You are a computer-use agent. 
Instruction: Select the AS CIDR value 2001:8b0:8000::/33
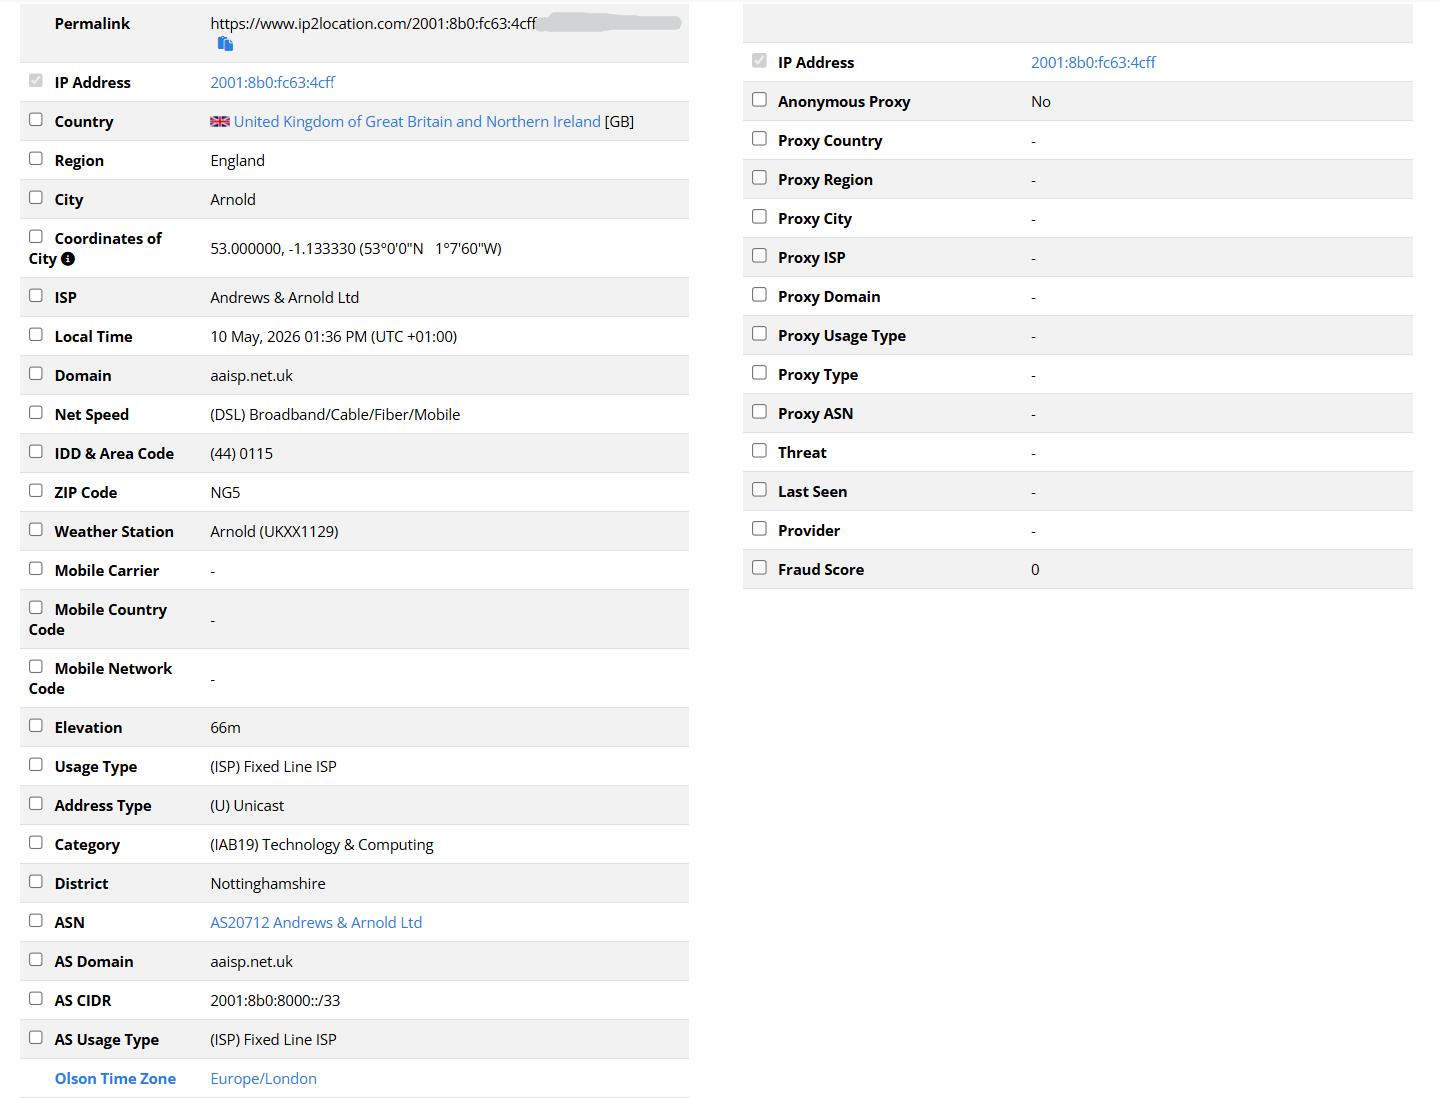point(275,1001)
